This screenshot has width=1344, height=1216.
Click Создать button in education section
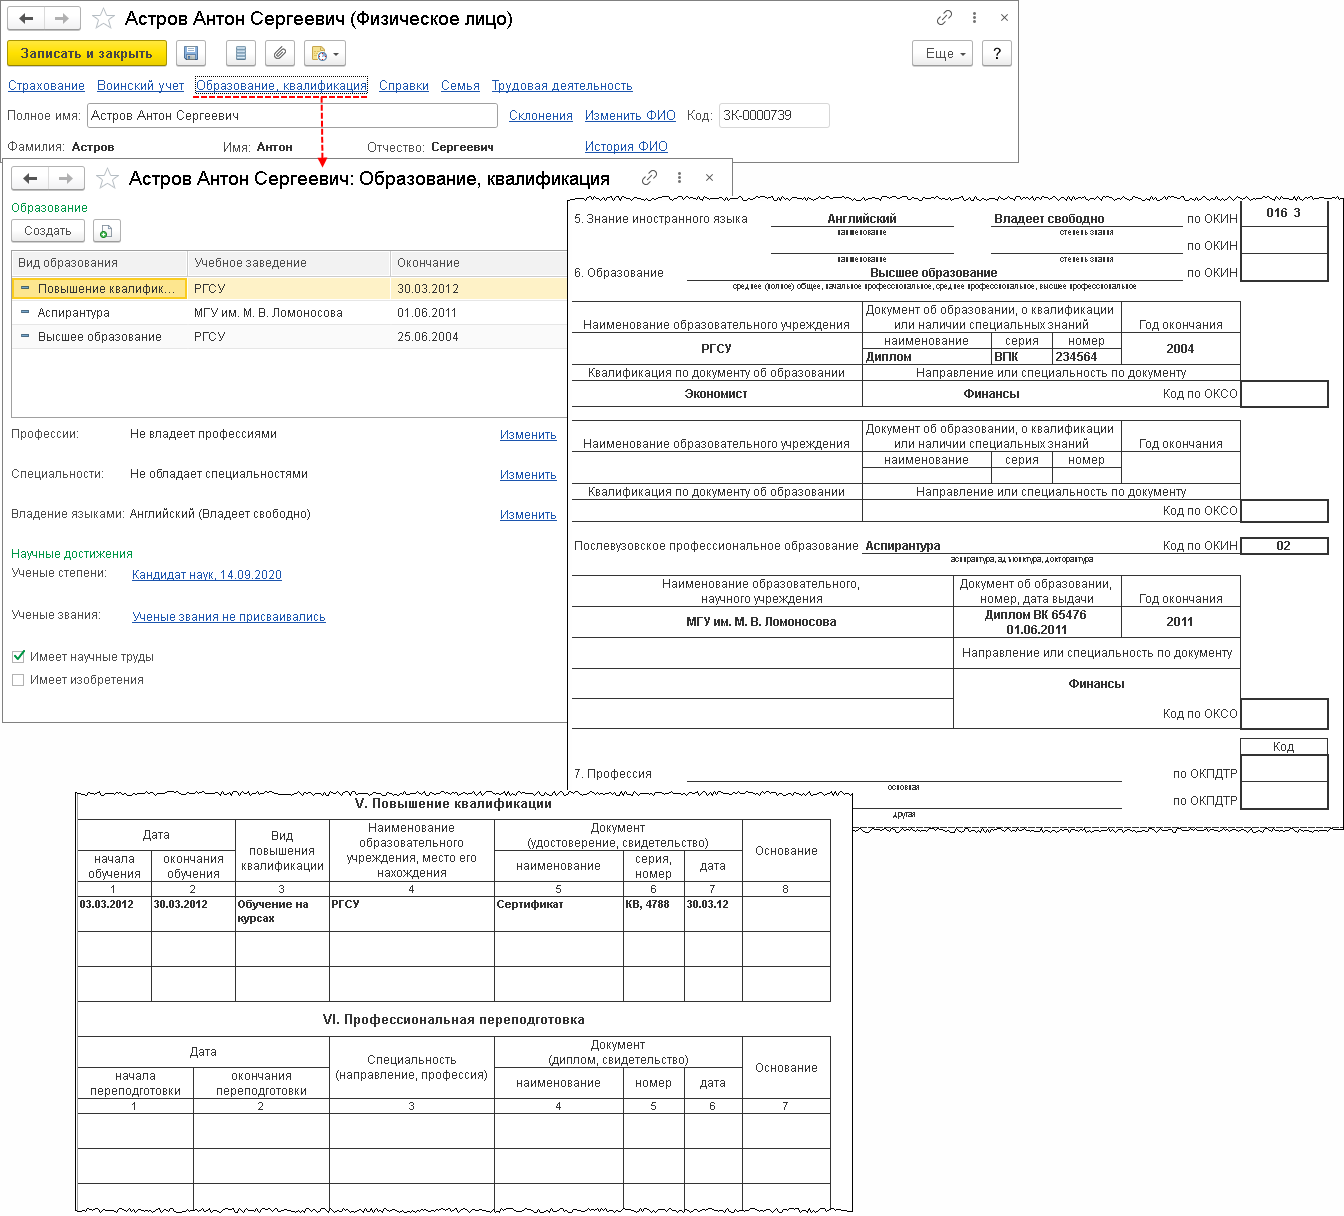click(48, 231)
